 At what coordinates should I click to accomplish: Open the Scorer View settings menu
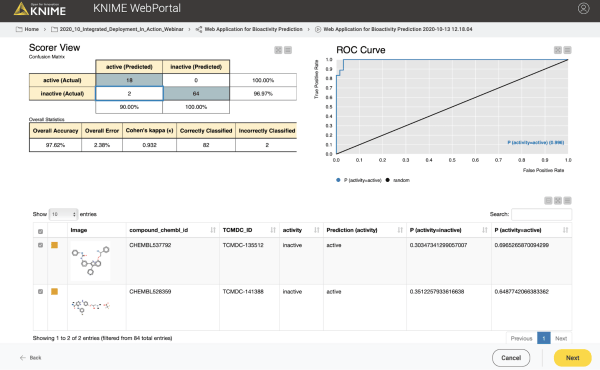pyautogui.click(x=288, y=50)
